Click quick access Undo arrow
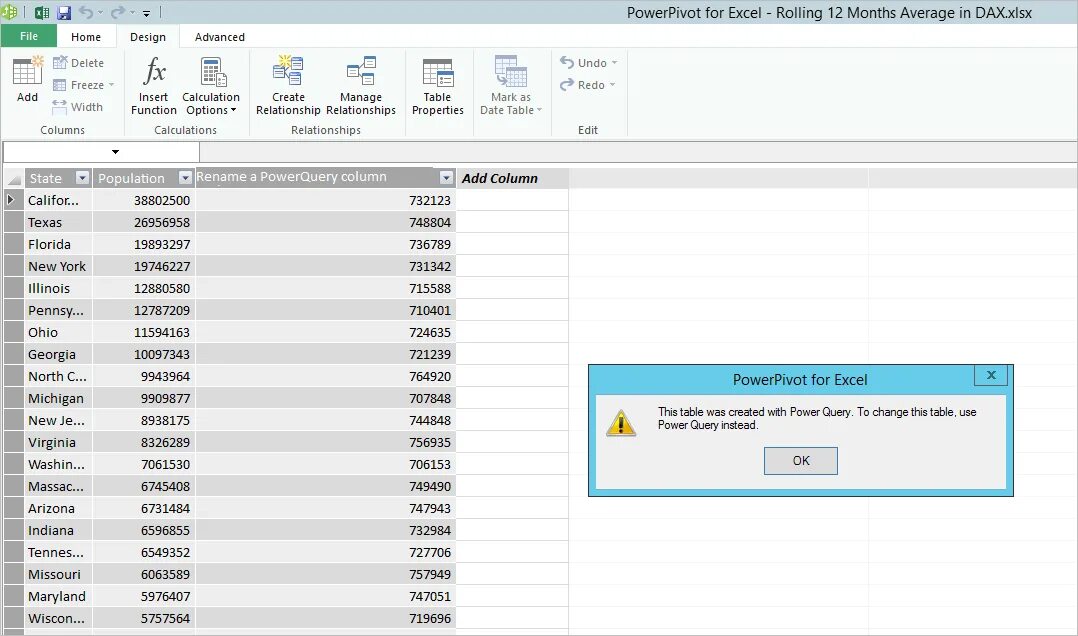 pyautogui.click(x=86, y=12)
